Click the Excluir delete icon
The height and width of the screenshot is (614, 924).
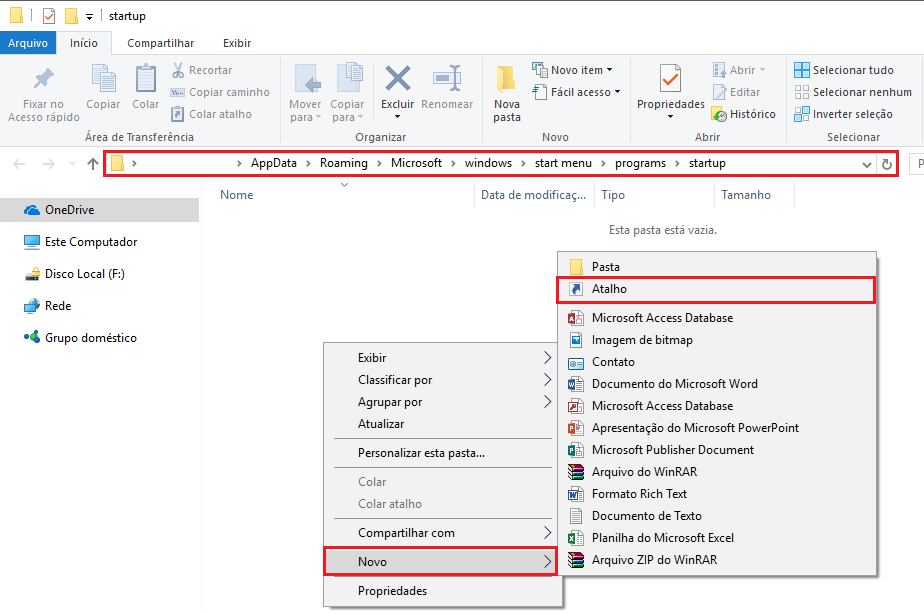click(398, 79)
